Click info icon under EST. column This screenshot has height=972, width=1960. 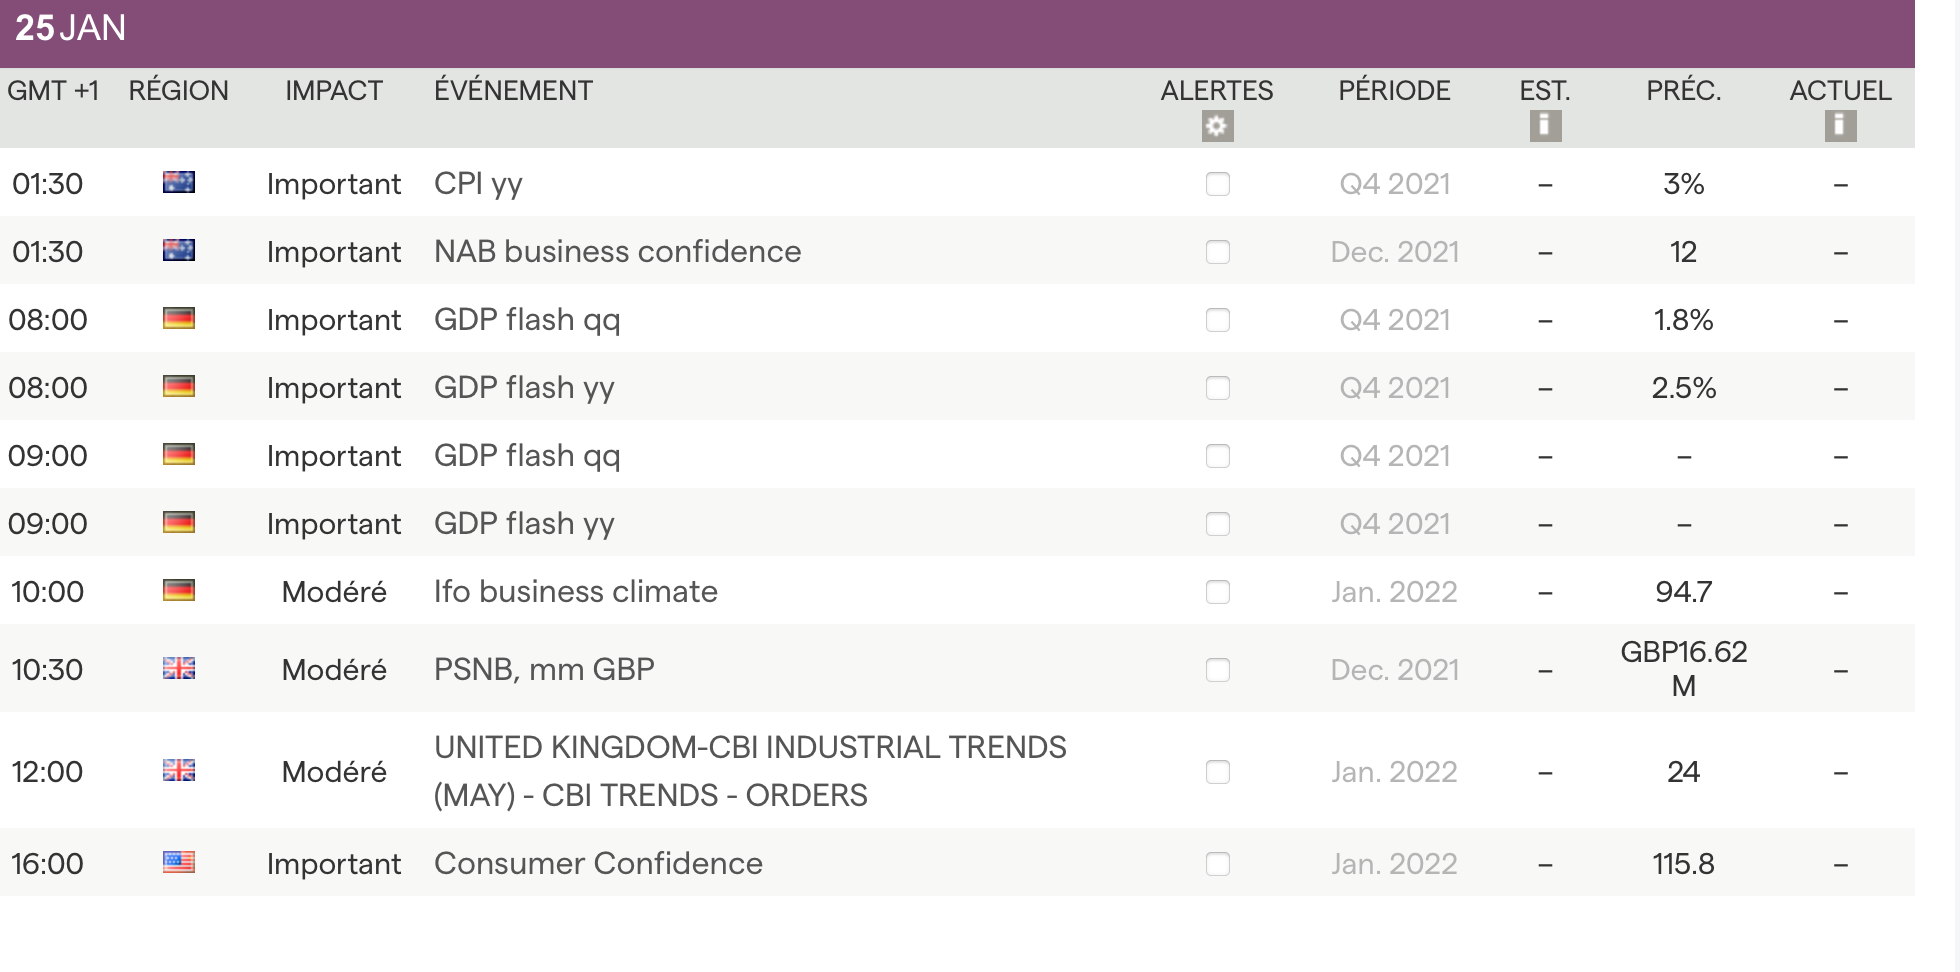click(1545, 126)
